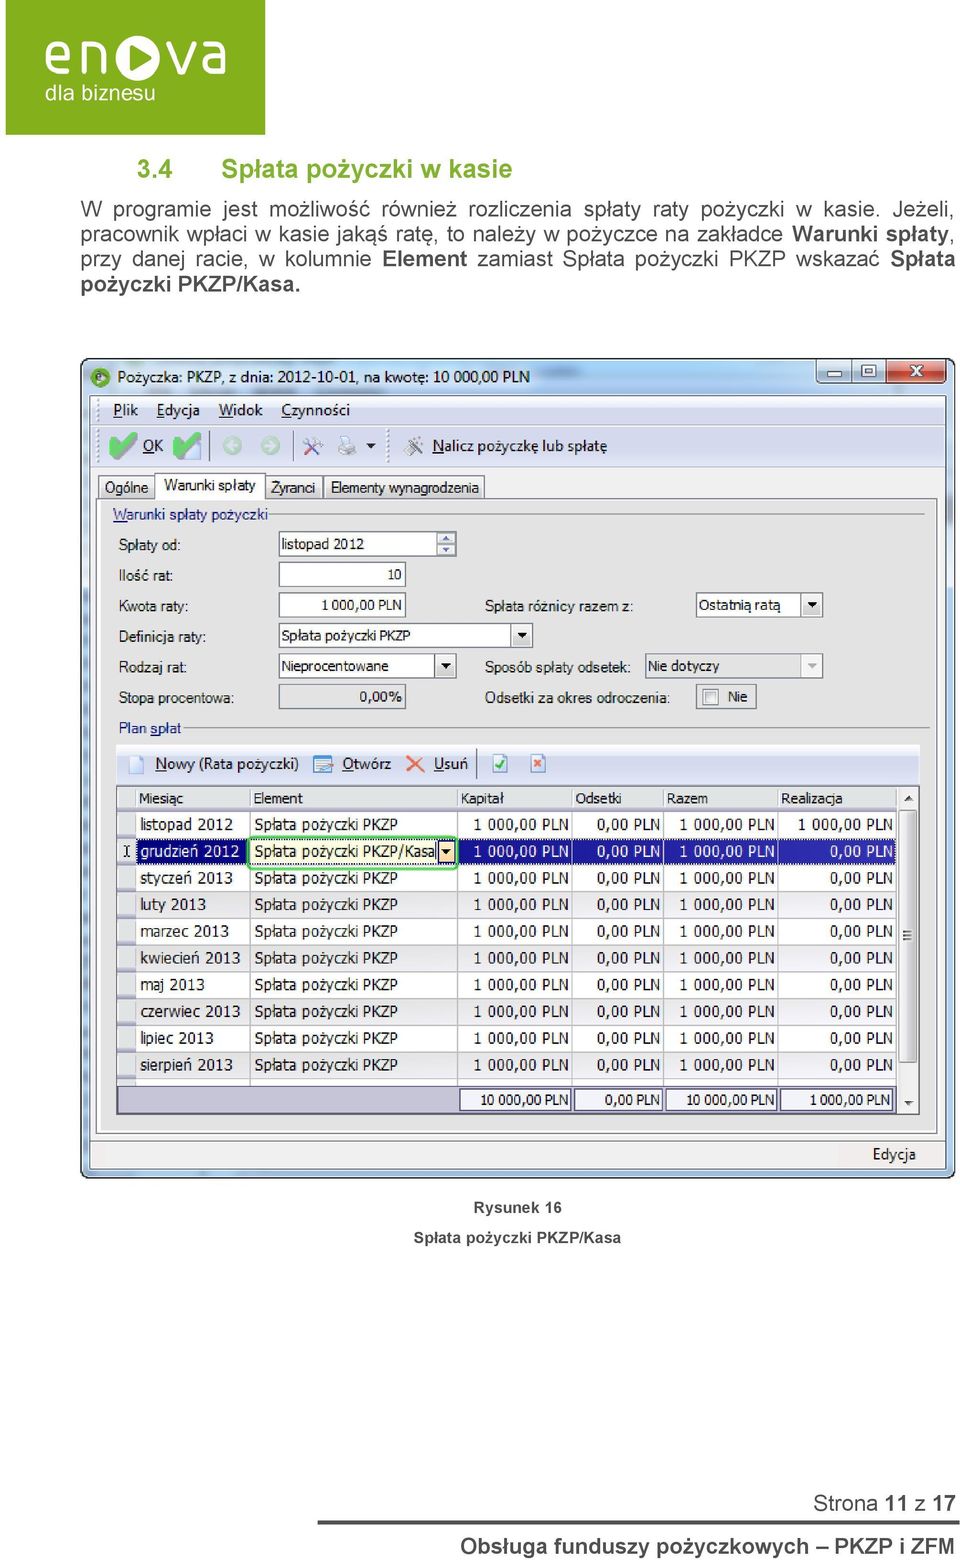960x1560 pixels.
Task: Click the 10 000,00 PLN Kapitał total
Action: tap(515, 1100)
